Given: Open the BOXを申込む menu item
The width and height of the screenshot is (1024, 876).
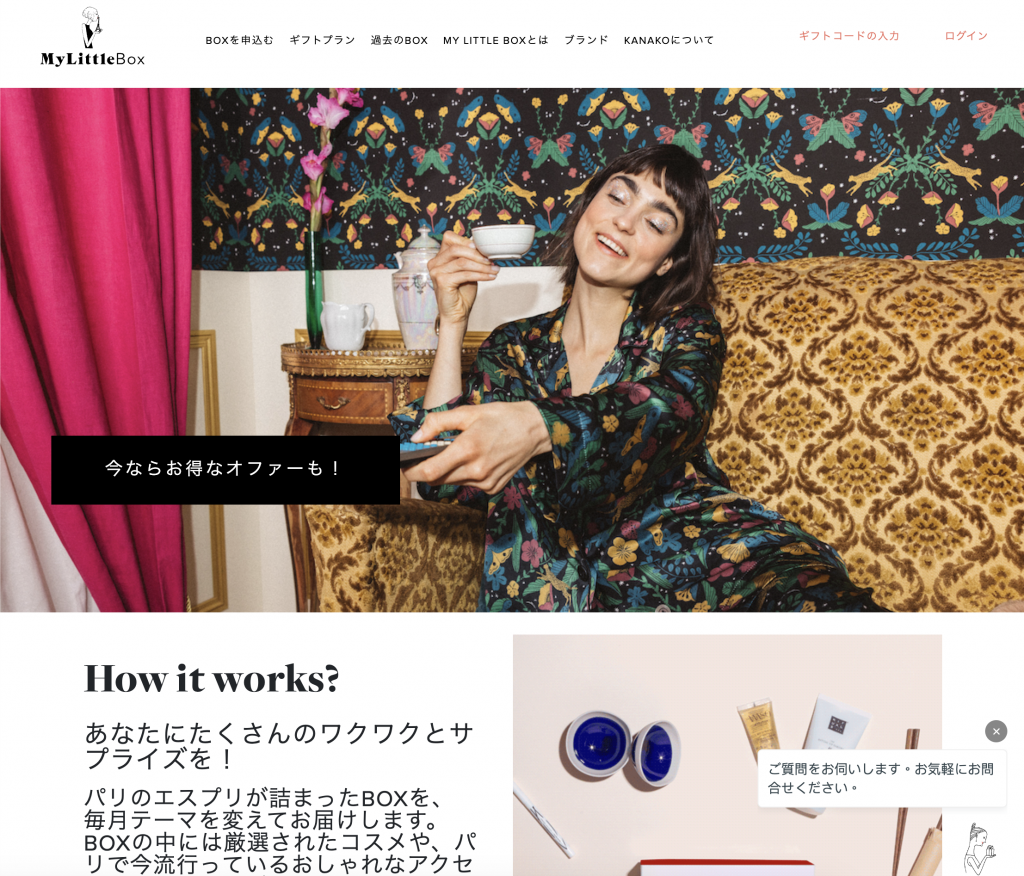Looking at the screenshot, I should tap(239, 40).
